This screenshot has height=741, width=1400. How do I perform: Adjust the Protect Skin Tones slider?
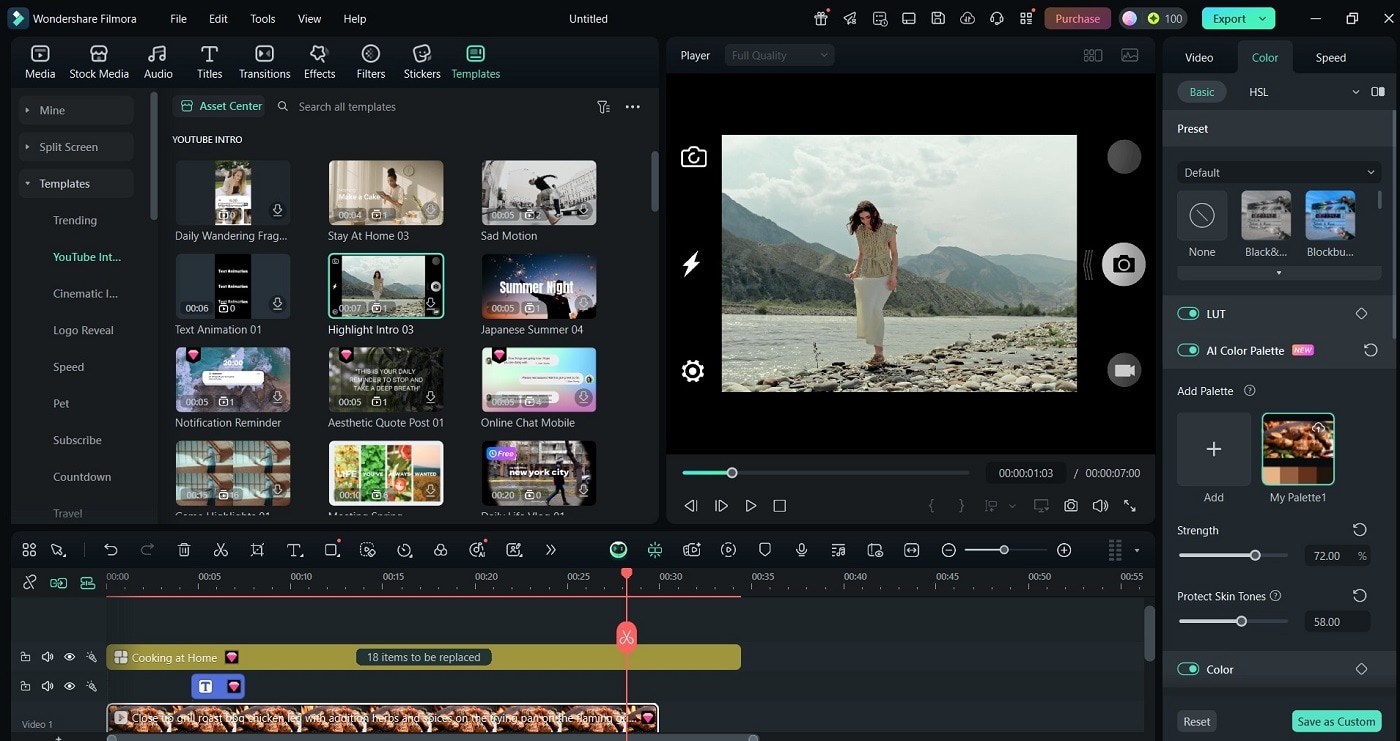(1234, 621)
